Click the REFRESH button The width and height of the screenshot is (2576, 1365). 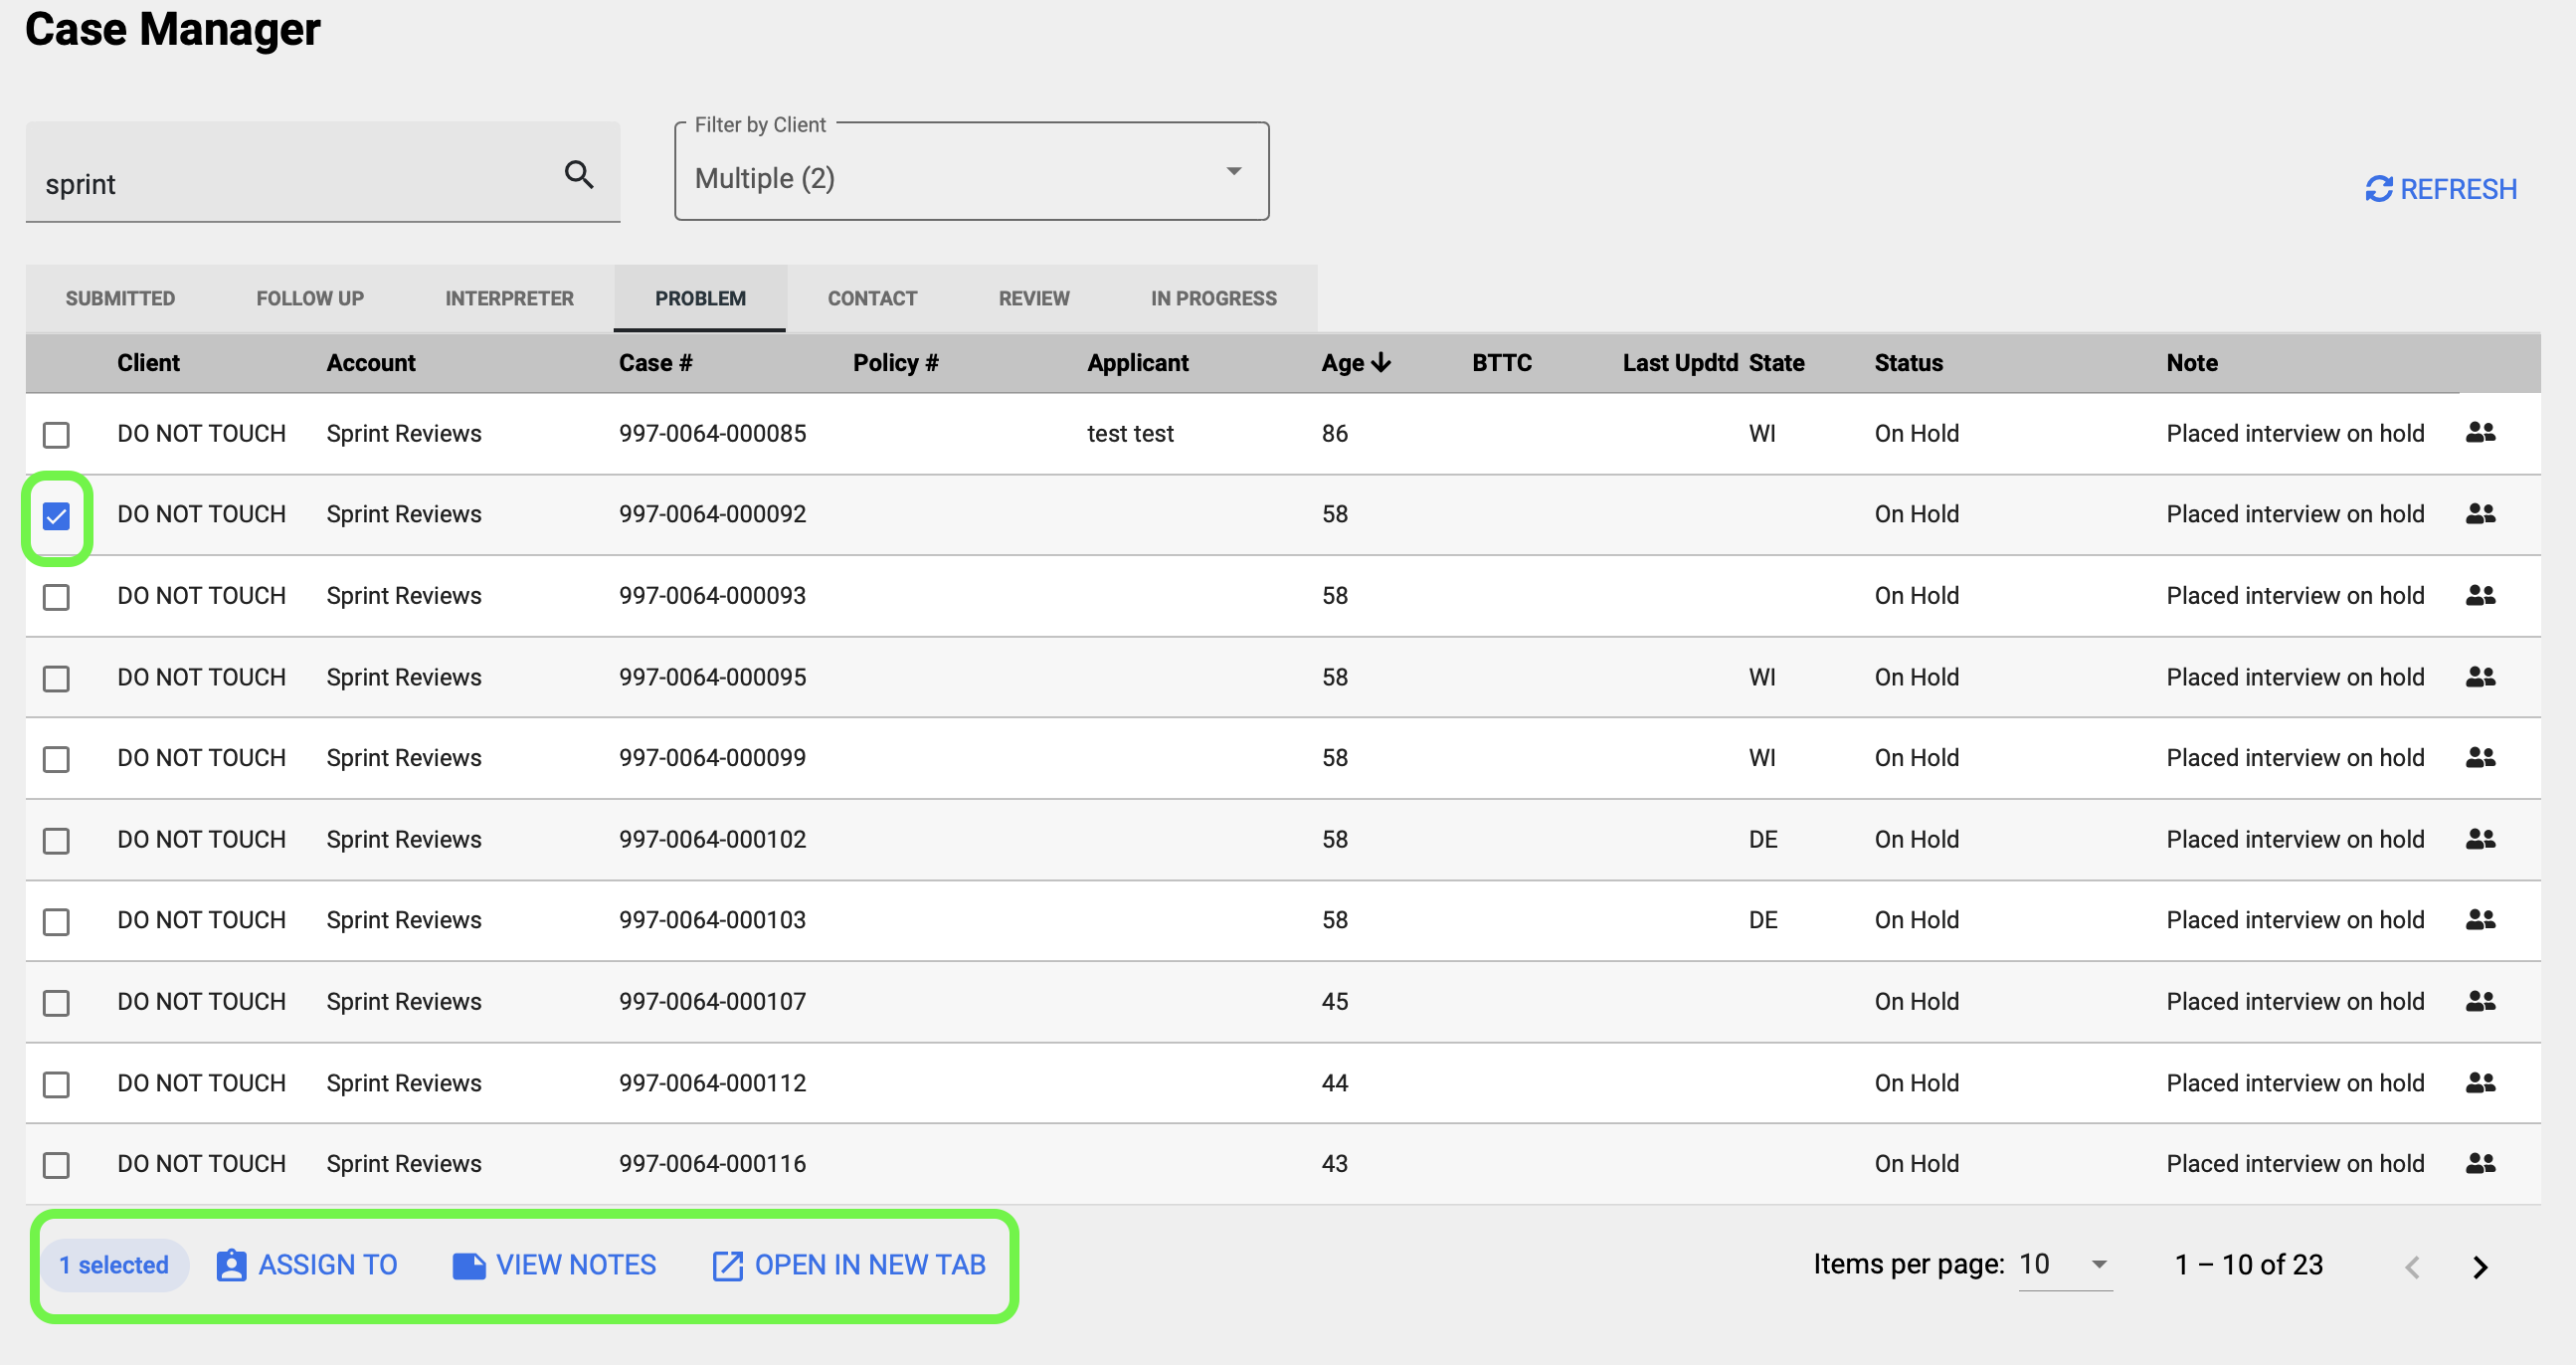[x=2441, y=189]
